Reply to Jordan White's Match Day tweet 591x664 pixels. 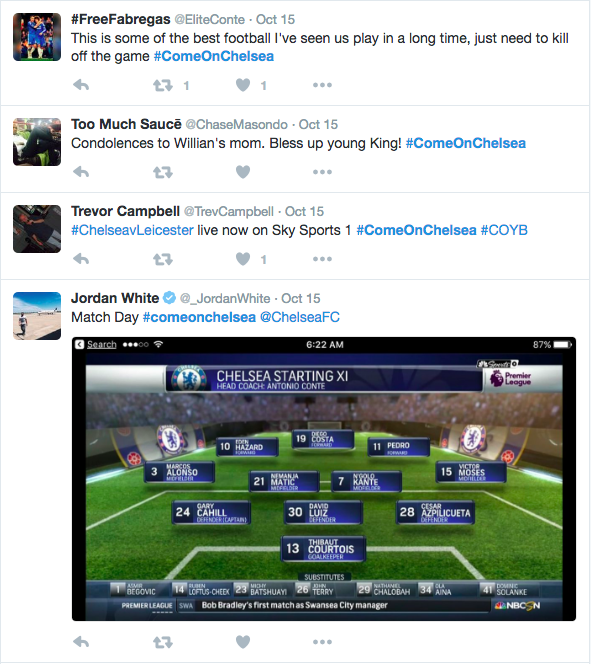(x=81, y=642)
